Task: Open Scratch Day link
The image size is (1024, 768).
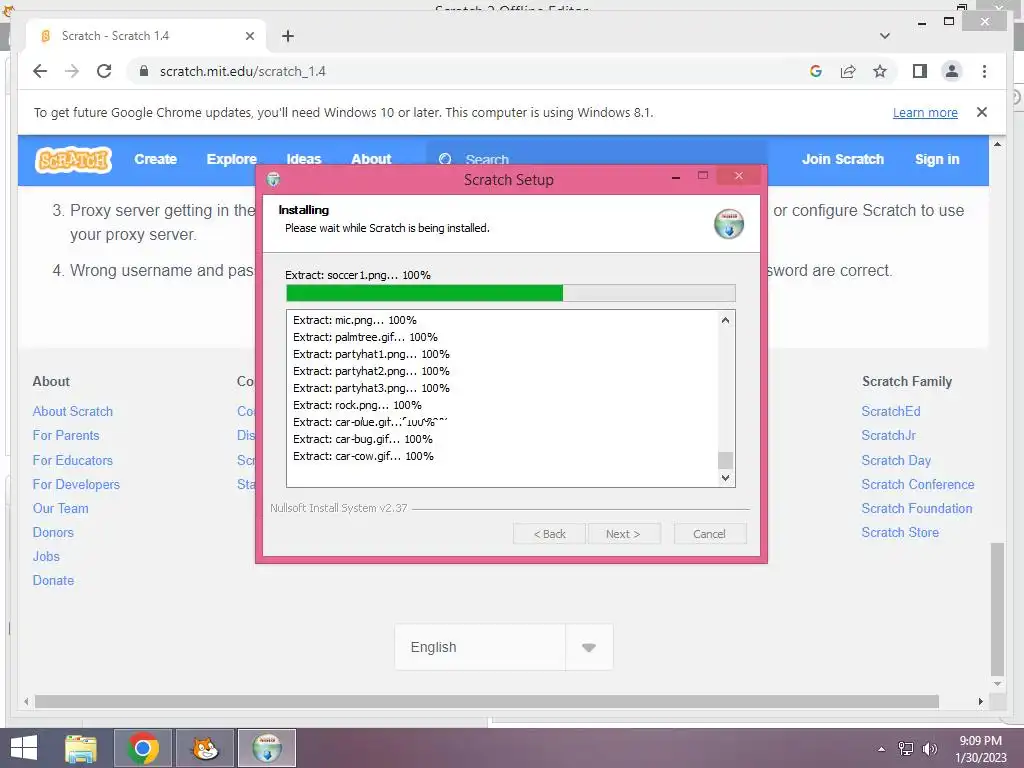Action: pos(896,460)
